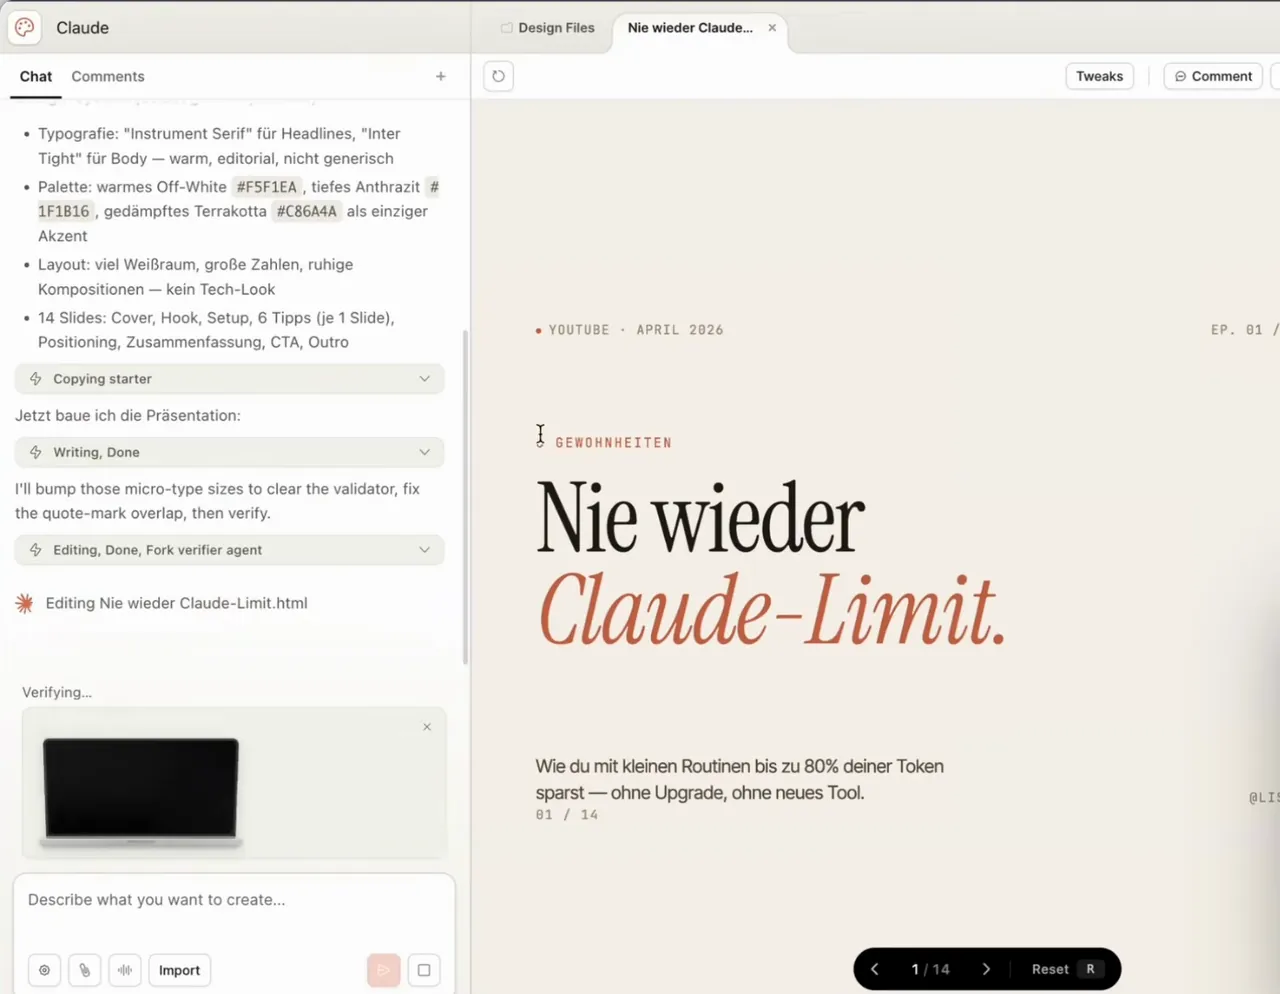Go to the previous slide
The image size is (1280, 994).
tap(875, 969)
